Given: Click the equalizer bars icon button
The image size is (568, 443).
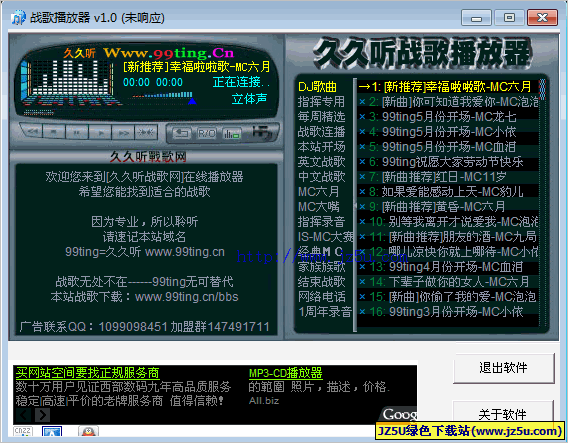Looking at the screenshot, I should pyautogui.click(x=231, y=134).
